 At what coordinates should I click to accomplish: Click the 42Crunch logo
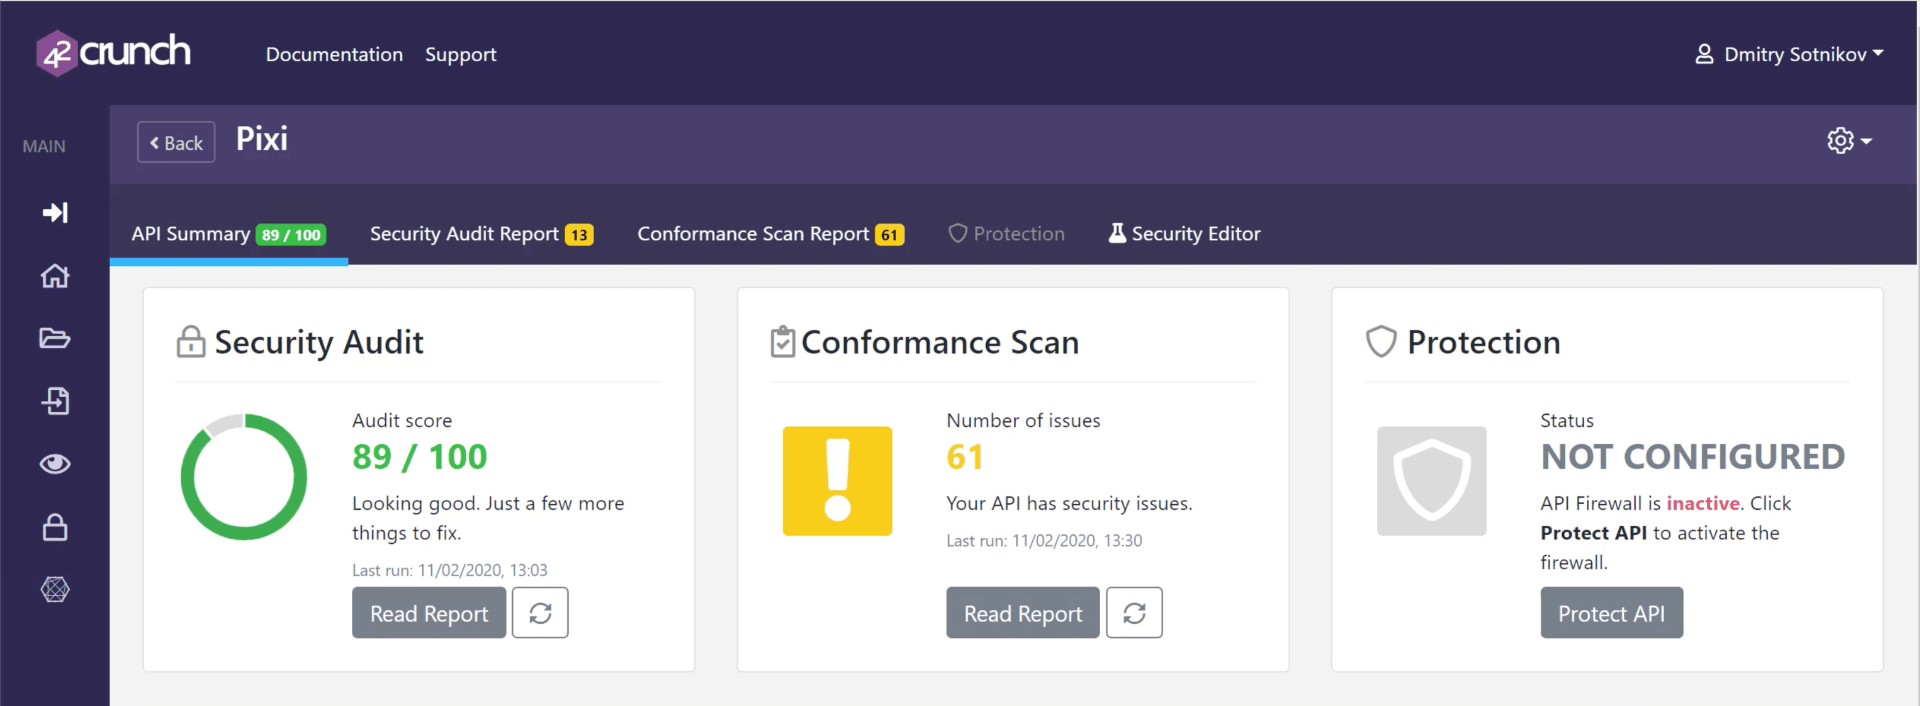pos(113,53)
